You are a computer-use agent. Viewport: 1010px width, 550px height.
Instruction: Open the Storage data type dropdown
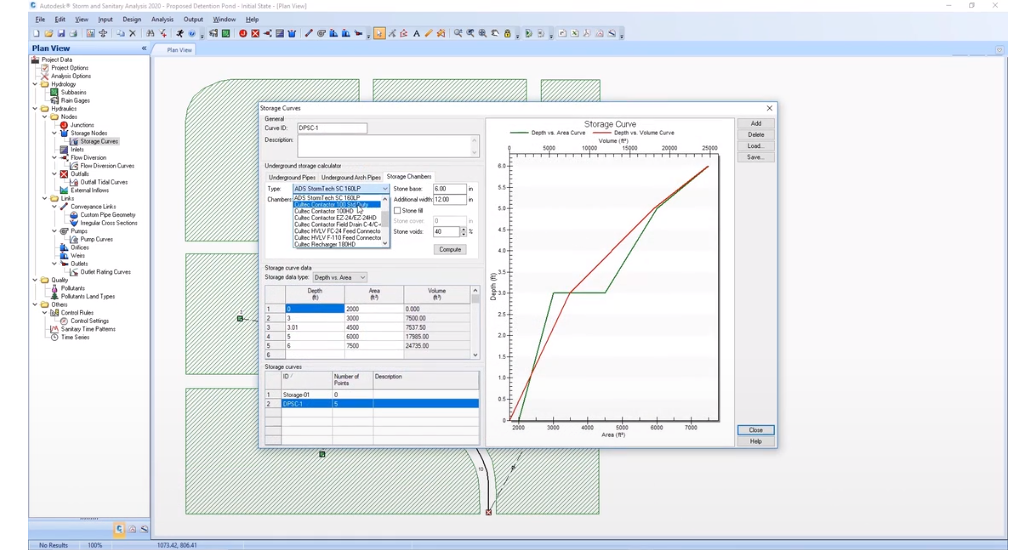click(x=363, y=278)
